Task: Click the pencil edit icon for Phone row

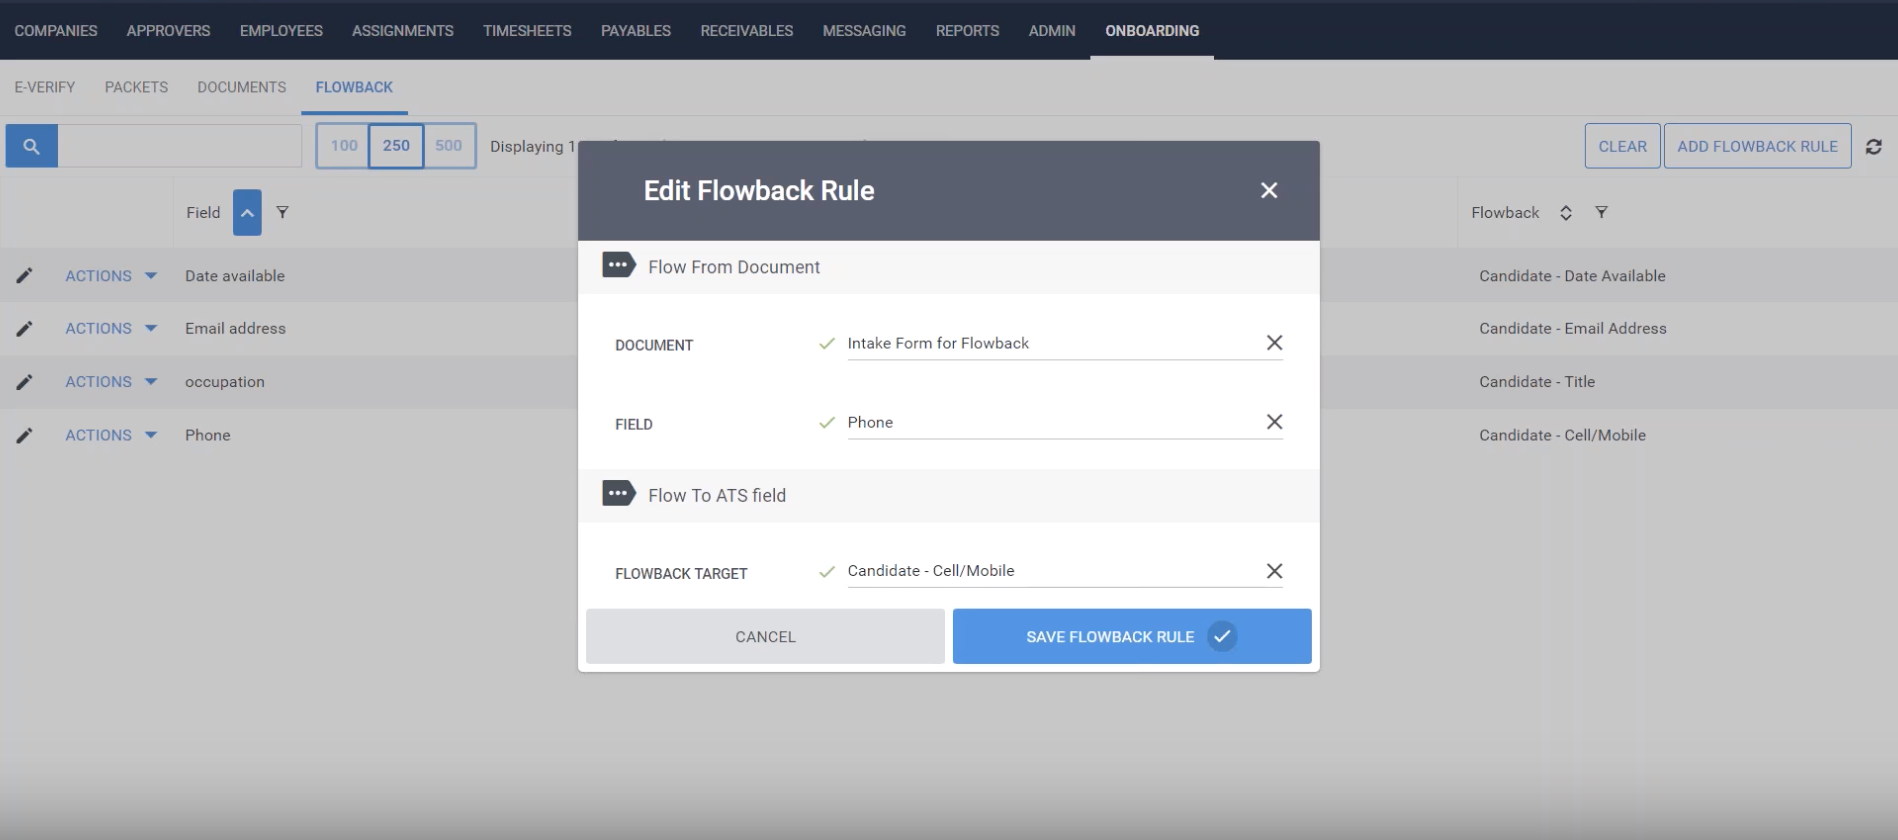Action: tap(24, 435)
